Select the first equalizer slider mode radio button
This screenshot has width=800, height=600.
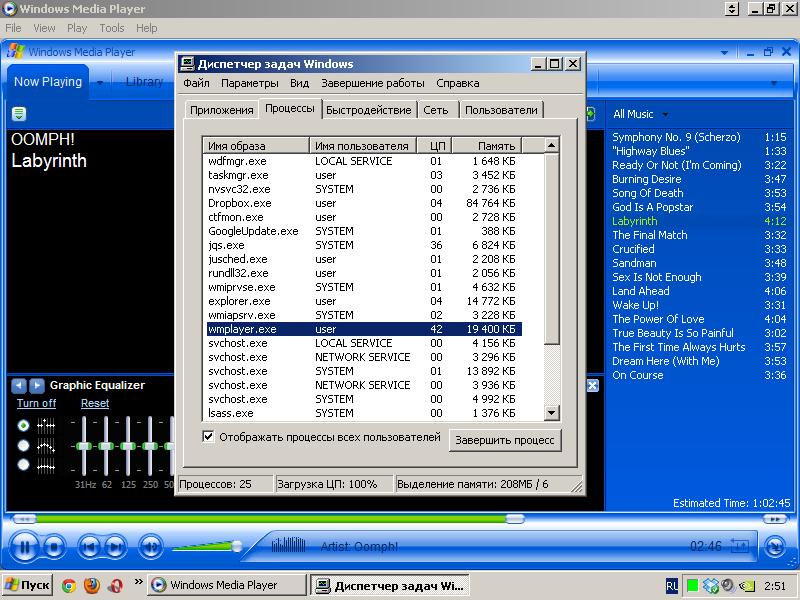coord(23,425)
